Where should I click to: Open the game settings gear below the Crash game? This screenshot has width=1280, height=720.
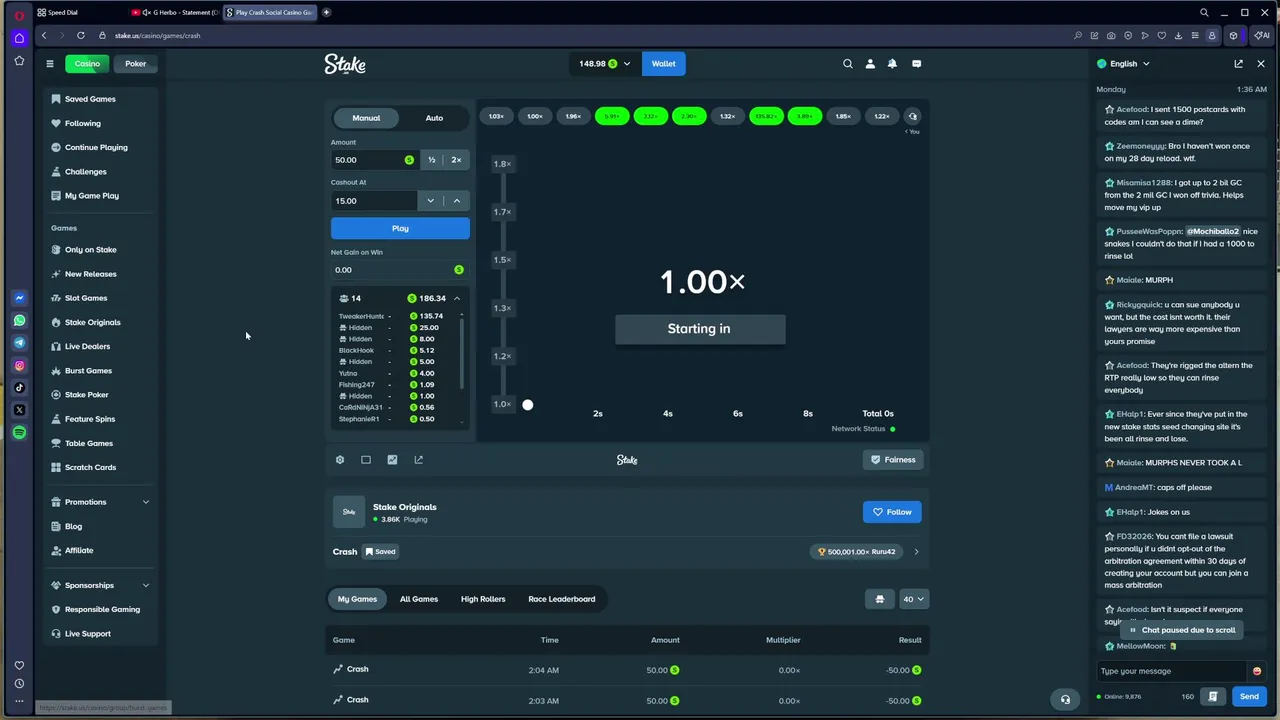click(340, 460)
